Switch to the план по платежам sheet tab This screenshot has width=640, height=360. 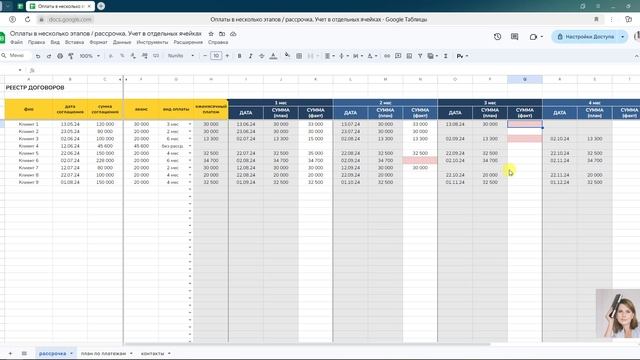click(104, 353)
